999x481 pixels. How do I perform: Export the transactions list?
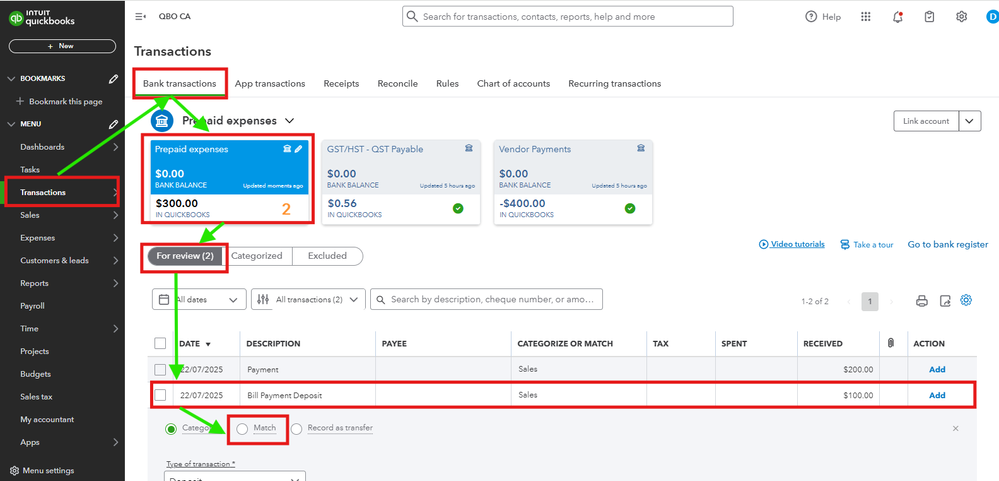(x=945, y=301)
